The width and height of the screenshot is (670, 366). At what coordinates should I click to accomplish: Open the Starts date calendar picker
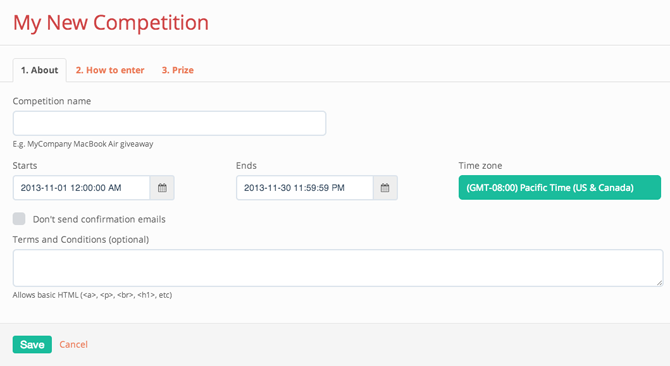click(162, 188)
